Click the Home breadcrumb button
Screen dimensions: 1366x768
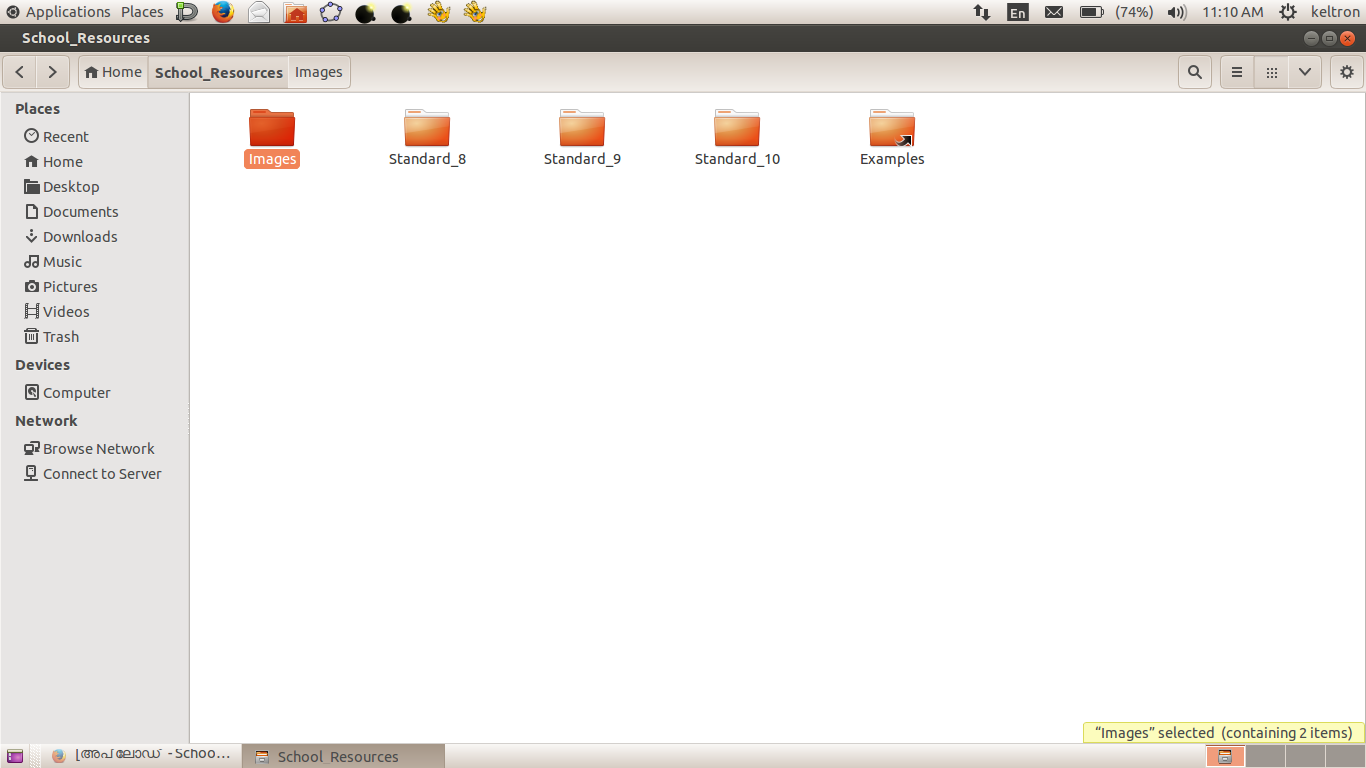tap(113, 72)
